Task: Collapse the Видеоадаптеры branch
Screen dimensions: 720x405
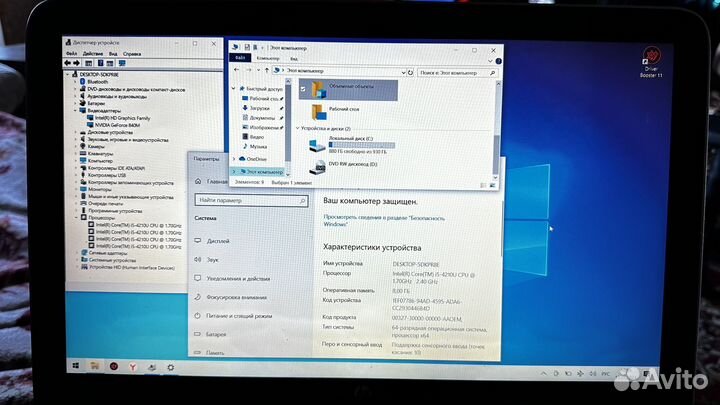Action: (x=76, y=111)
